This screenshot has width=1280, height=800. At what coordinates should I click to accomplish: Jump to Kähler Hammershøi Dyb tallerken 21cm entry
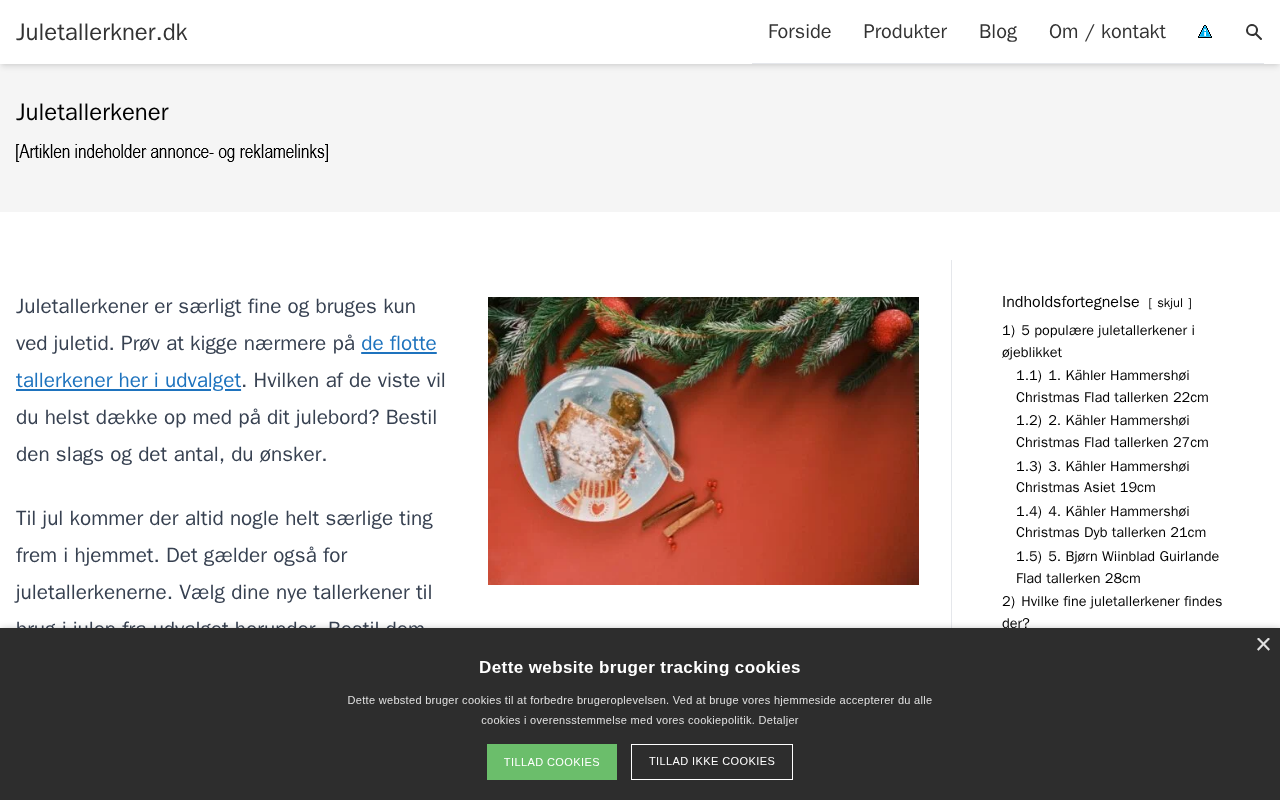(1111, 522)
